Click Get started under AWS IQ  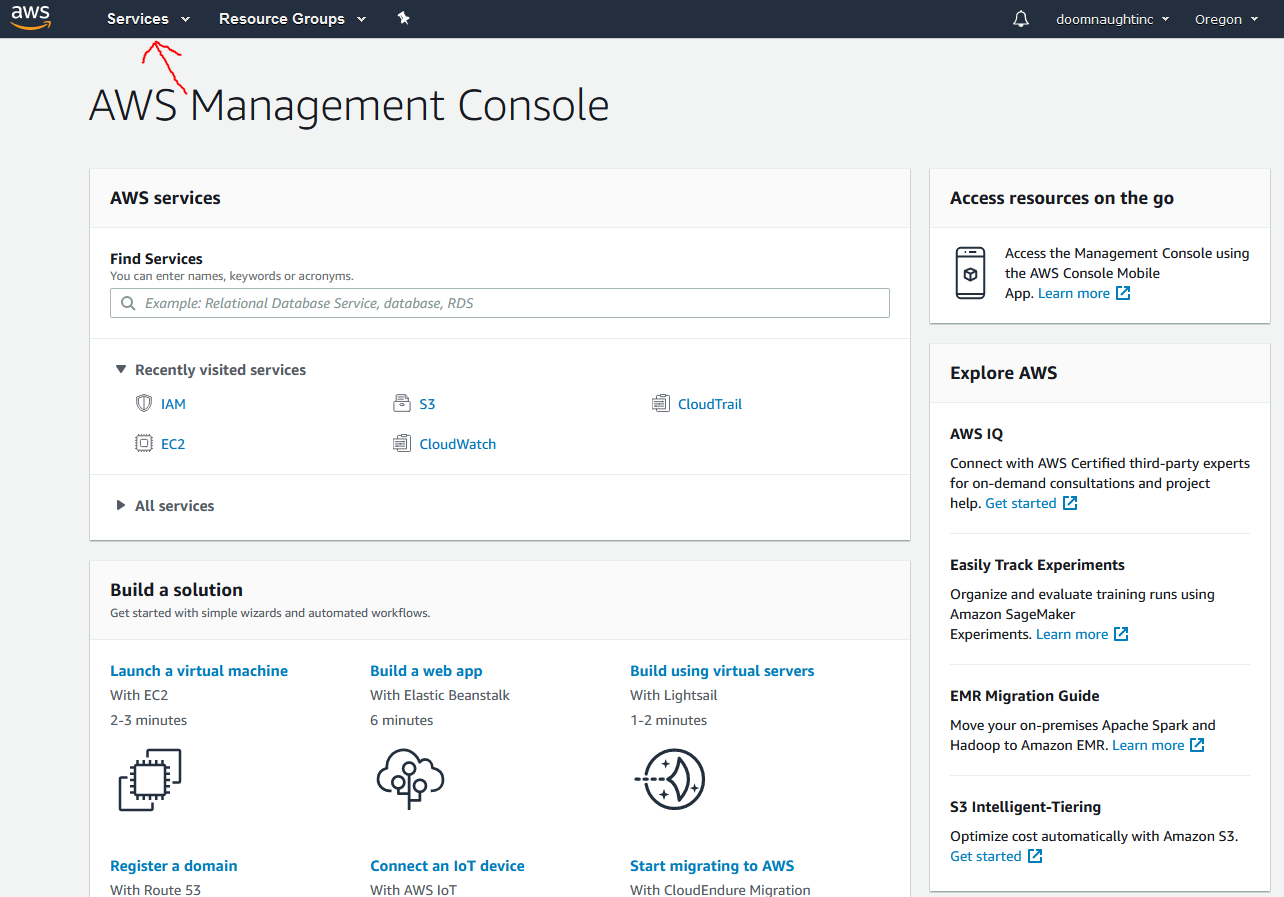(x=1021, y=503)
